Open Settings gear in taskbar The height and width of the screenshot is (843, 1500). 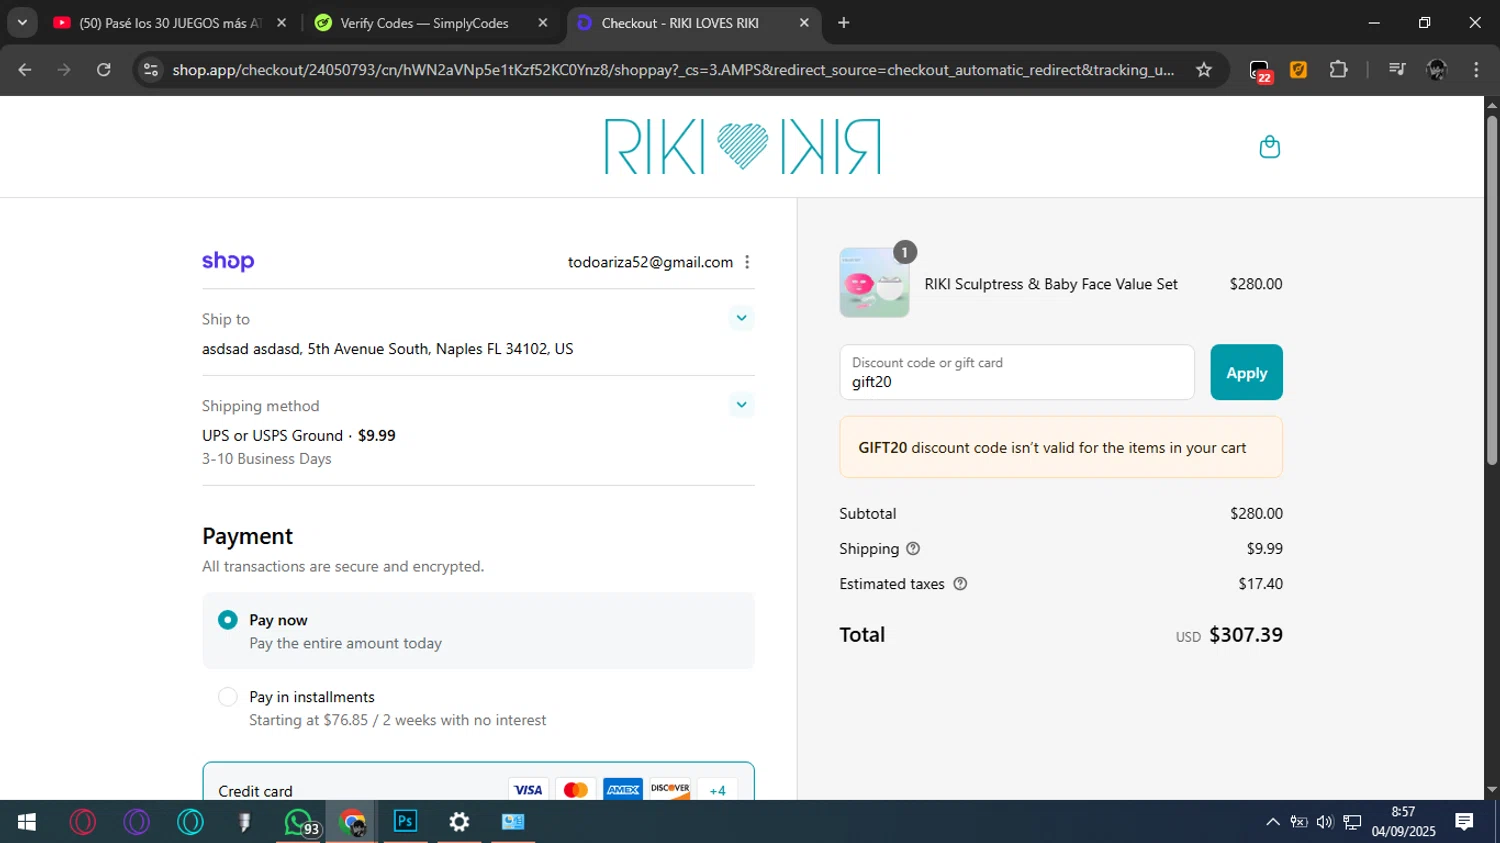pos(459,822)
